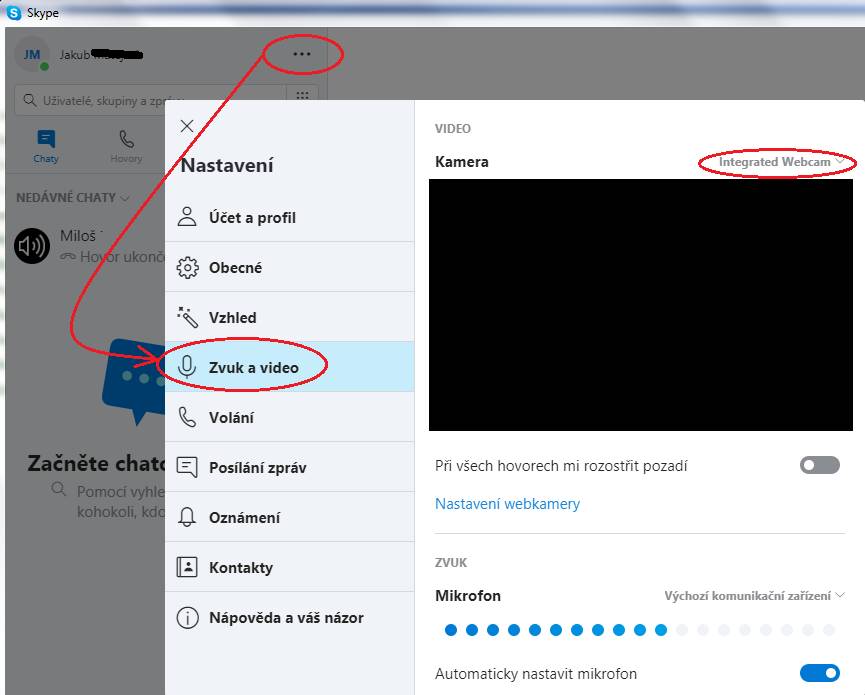Click the microphone icon for Zvuk a video
This screenshot has height=695, width=865.
187,367
